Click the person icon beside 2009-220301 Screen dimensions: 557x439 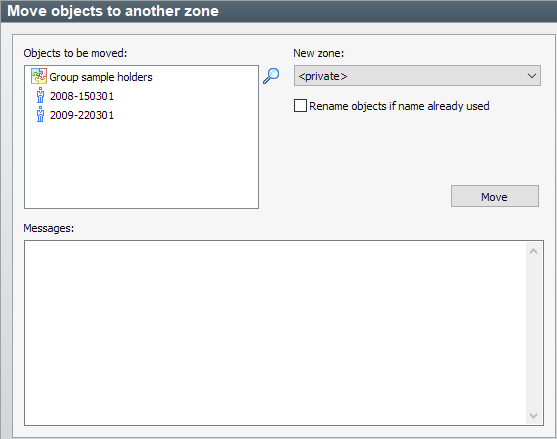[x=40, y=114]
